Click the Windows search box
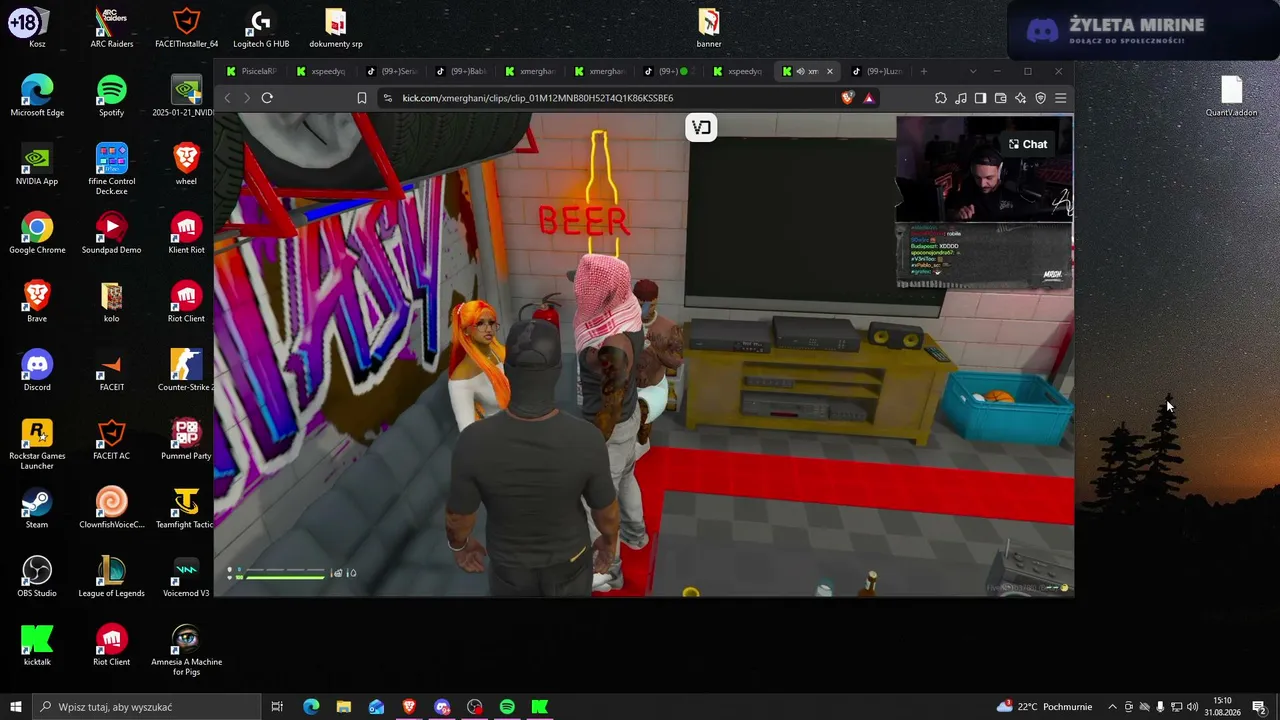Viewport: 1280px width, 720px height. (x=147, y=707)
